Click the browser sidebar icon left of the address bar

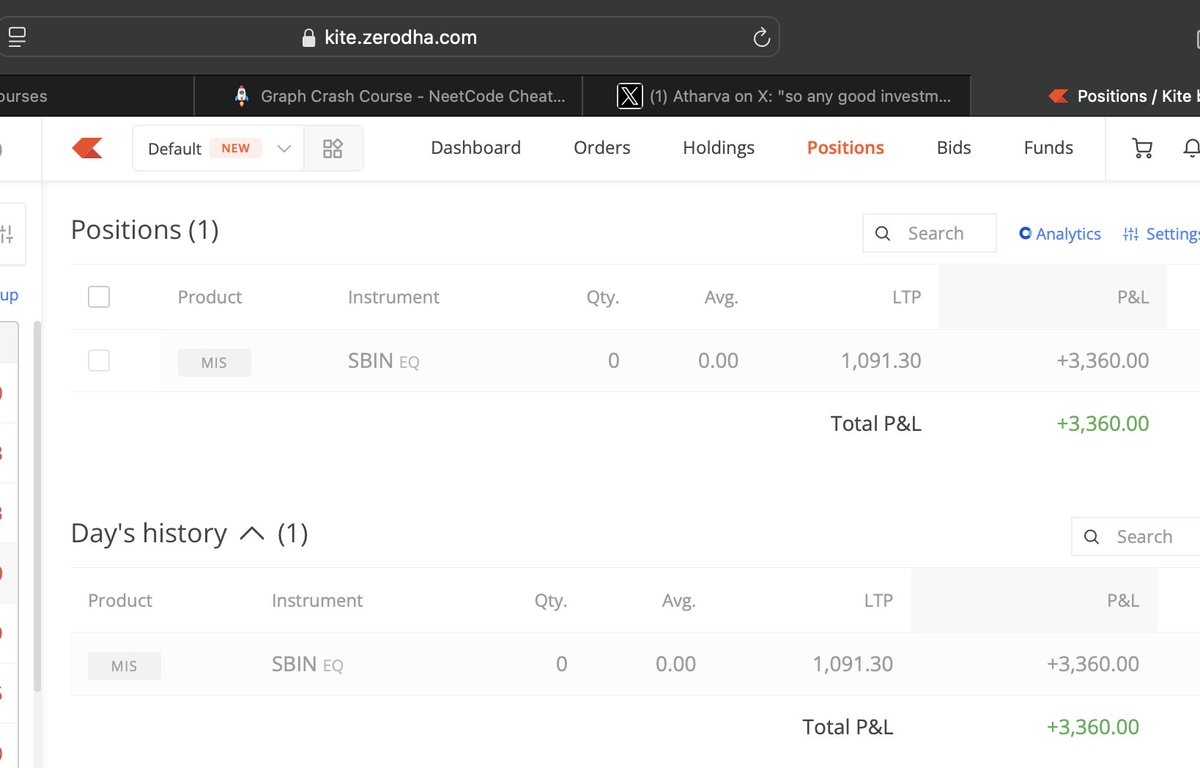coord(17,38)
